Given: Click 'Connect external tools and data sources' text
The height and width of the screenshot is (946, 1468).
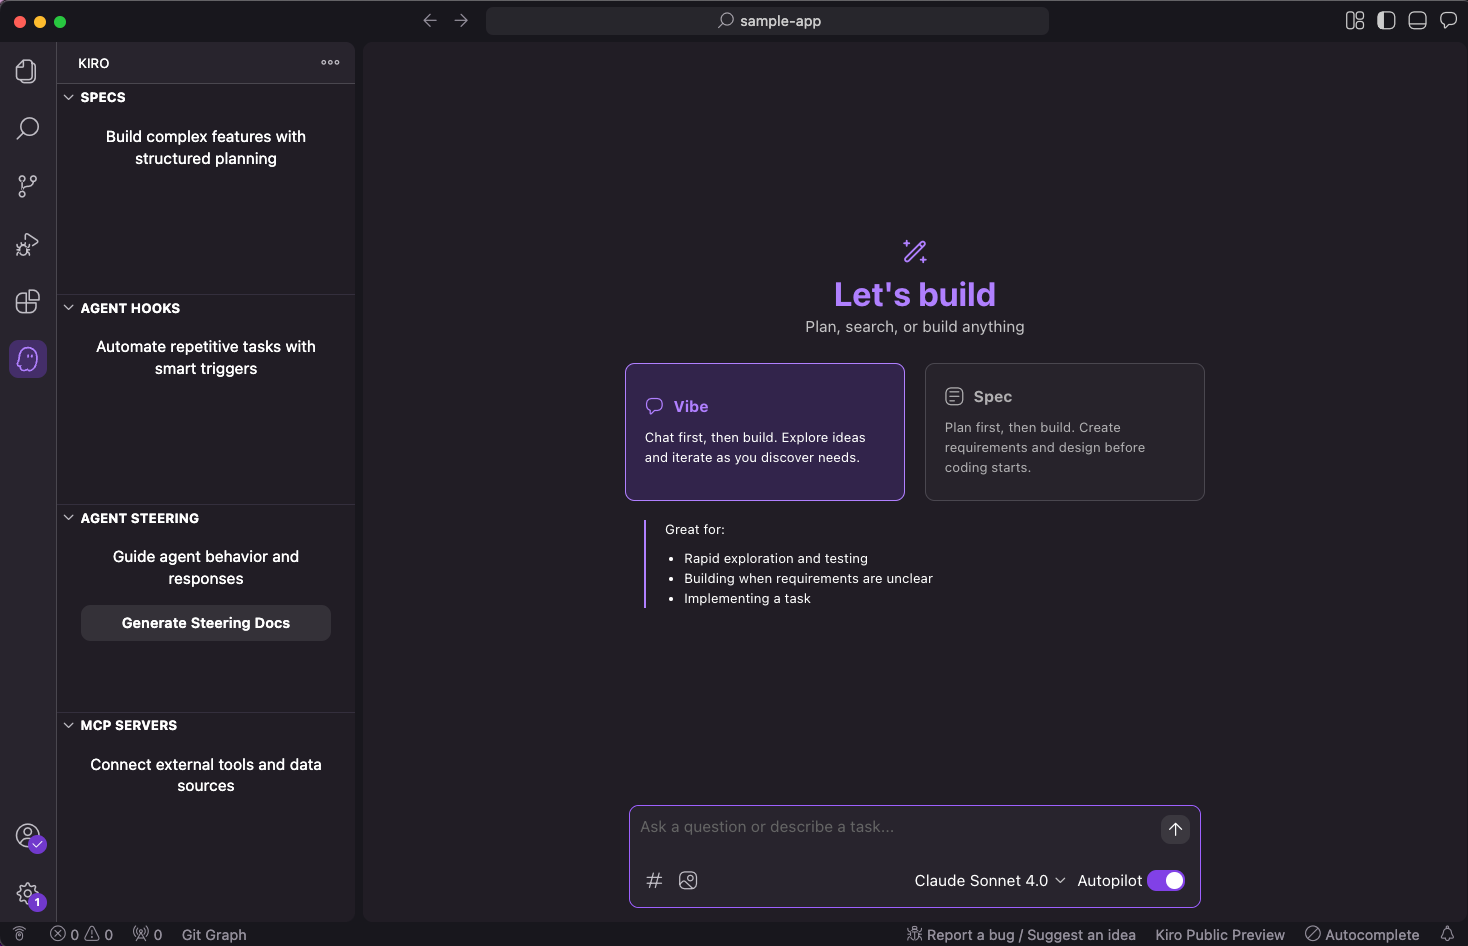Looking at the screenshot, I should click(x=206, y=775).
